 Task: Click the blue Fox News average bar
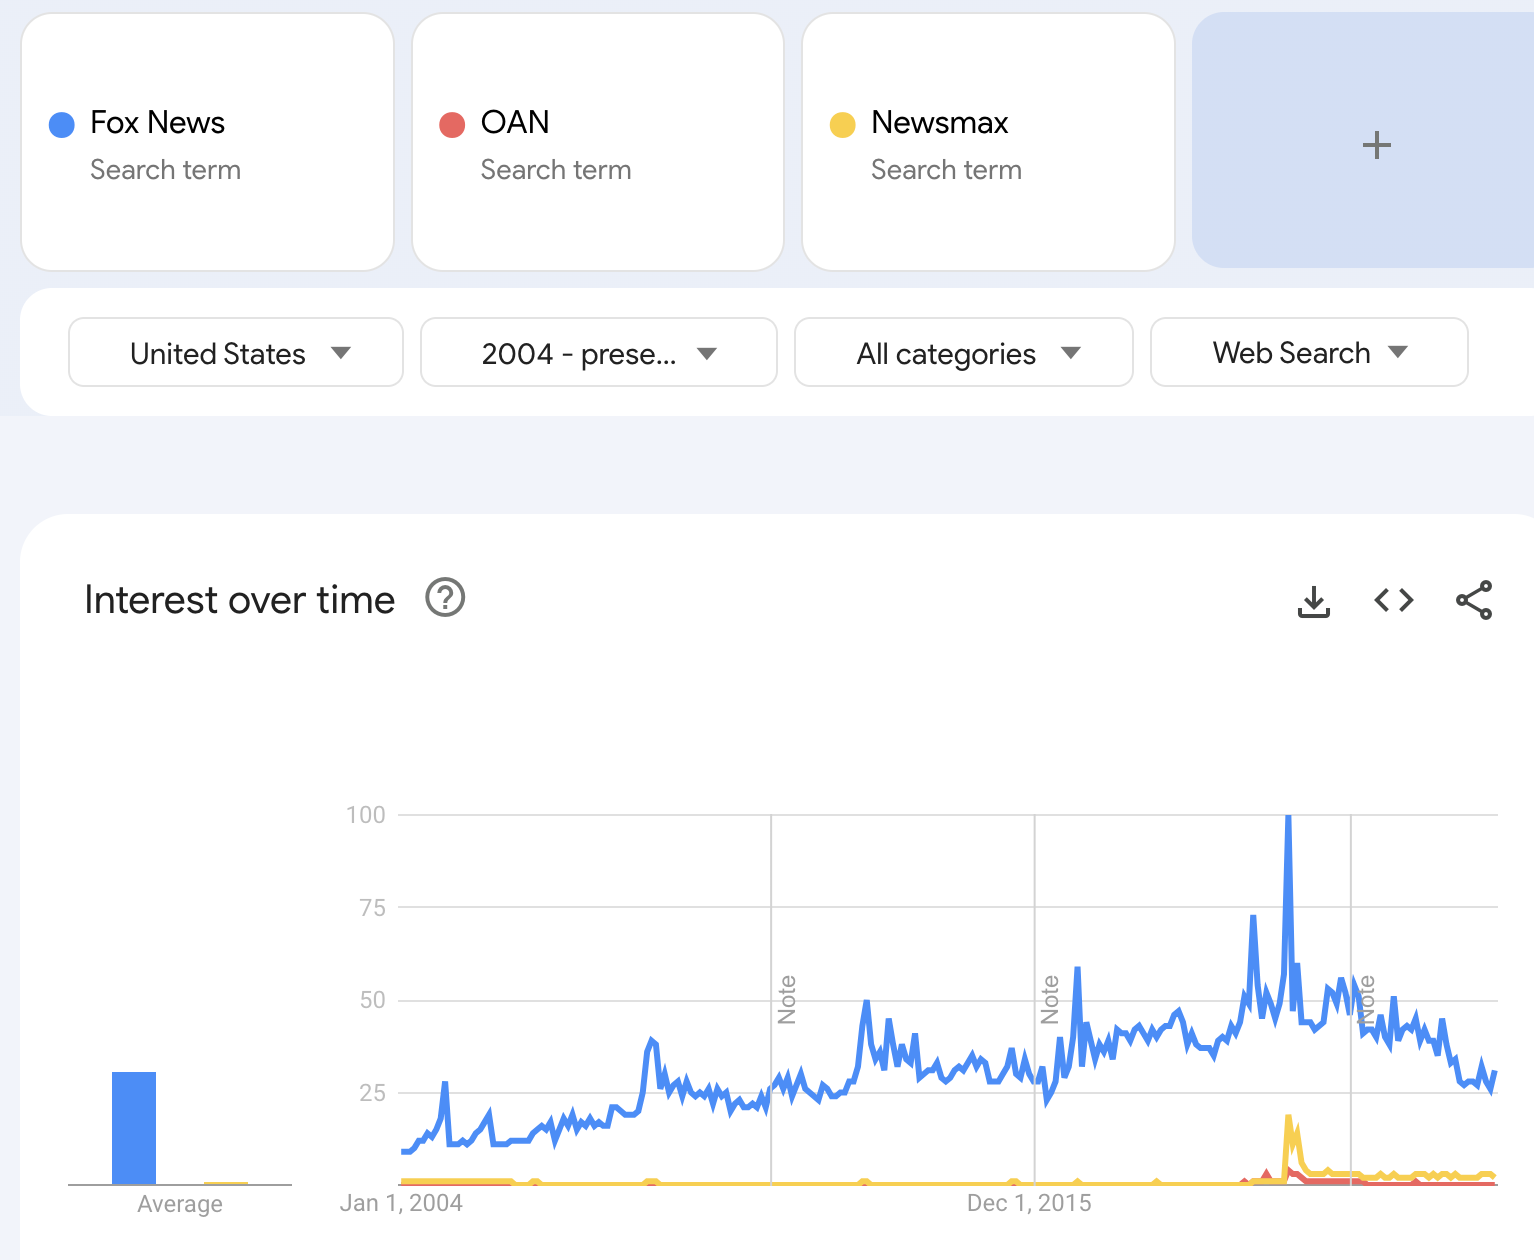pos(134,1128)
